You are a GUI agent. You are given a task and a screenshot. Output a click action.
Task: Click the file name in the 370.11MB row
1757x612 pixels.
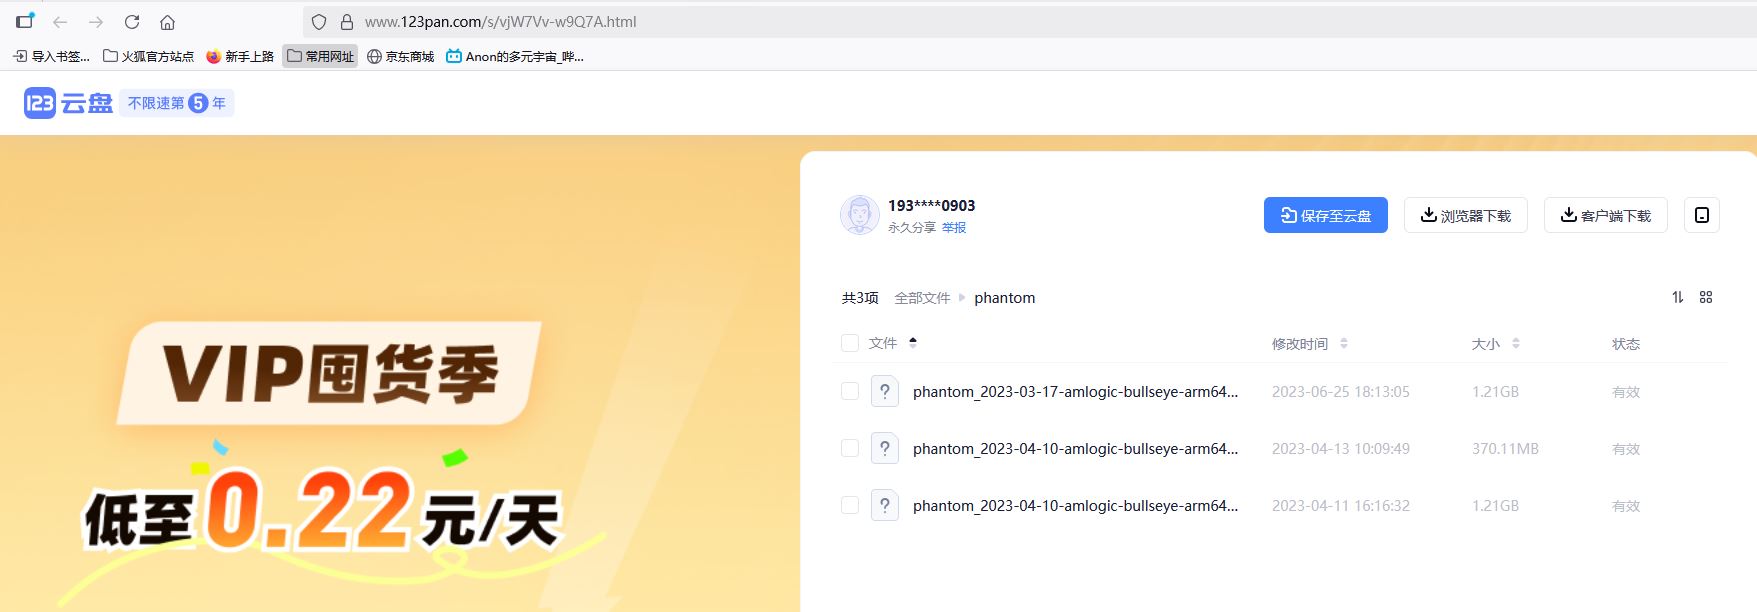click(x=1075, y=449)
